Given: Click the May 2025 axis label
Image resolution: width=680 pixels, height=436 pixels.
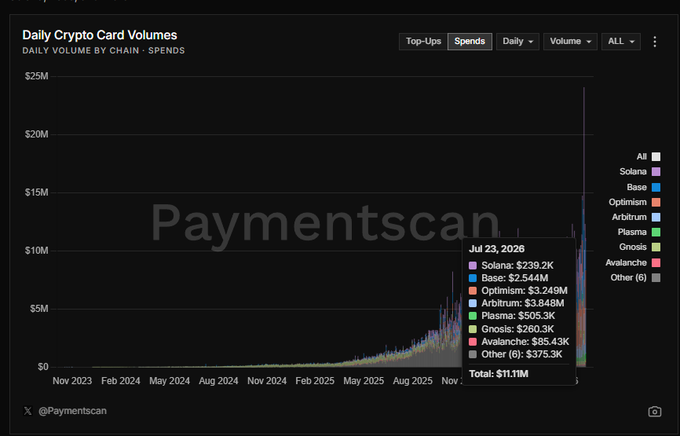Looking at the screenshot, I should click(363, 381).
